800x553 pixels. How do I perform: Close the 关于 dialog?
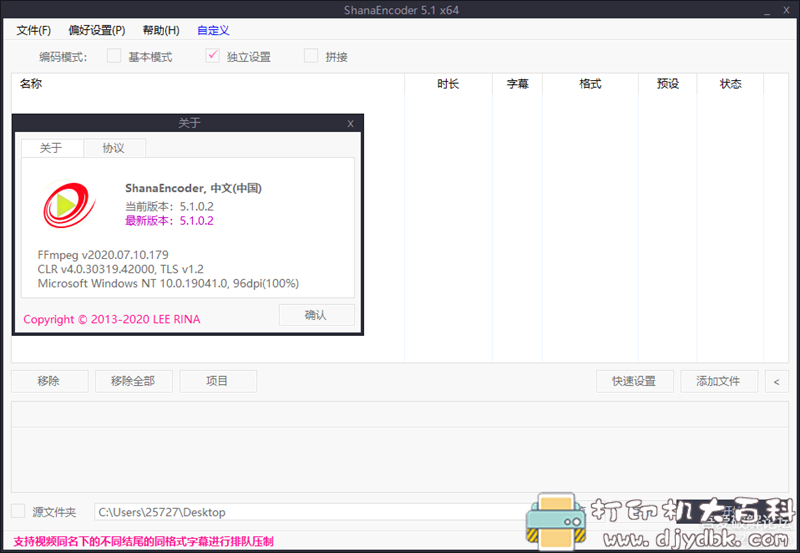click(351, 123)
